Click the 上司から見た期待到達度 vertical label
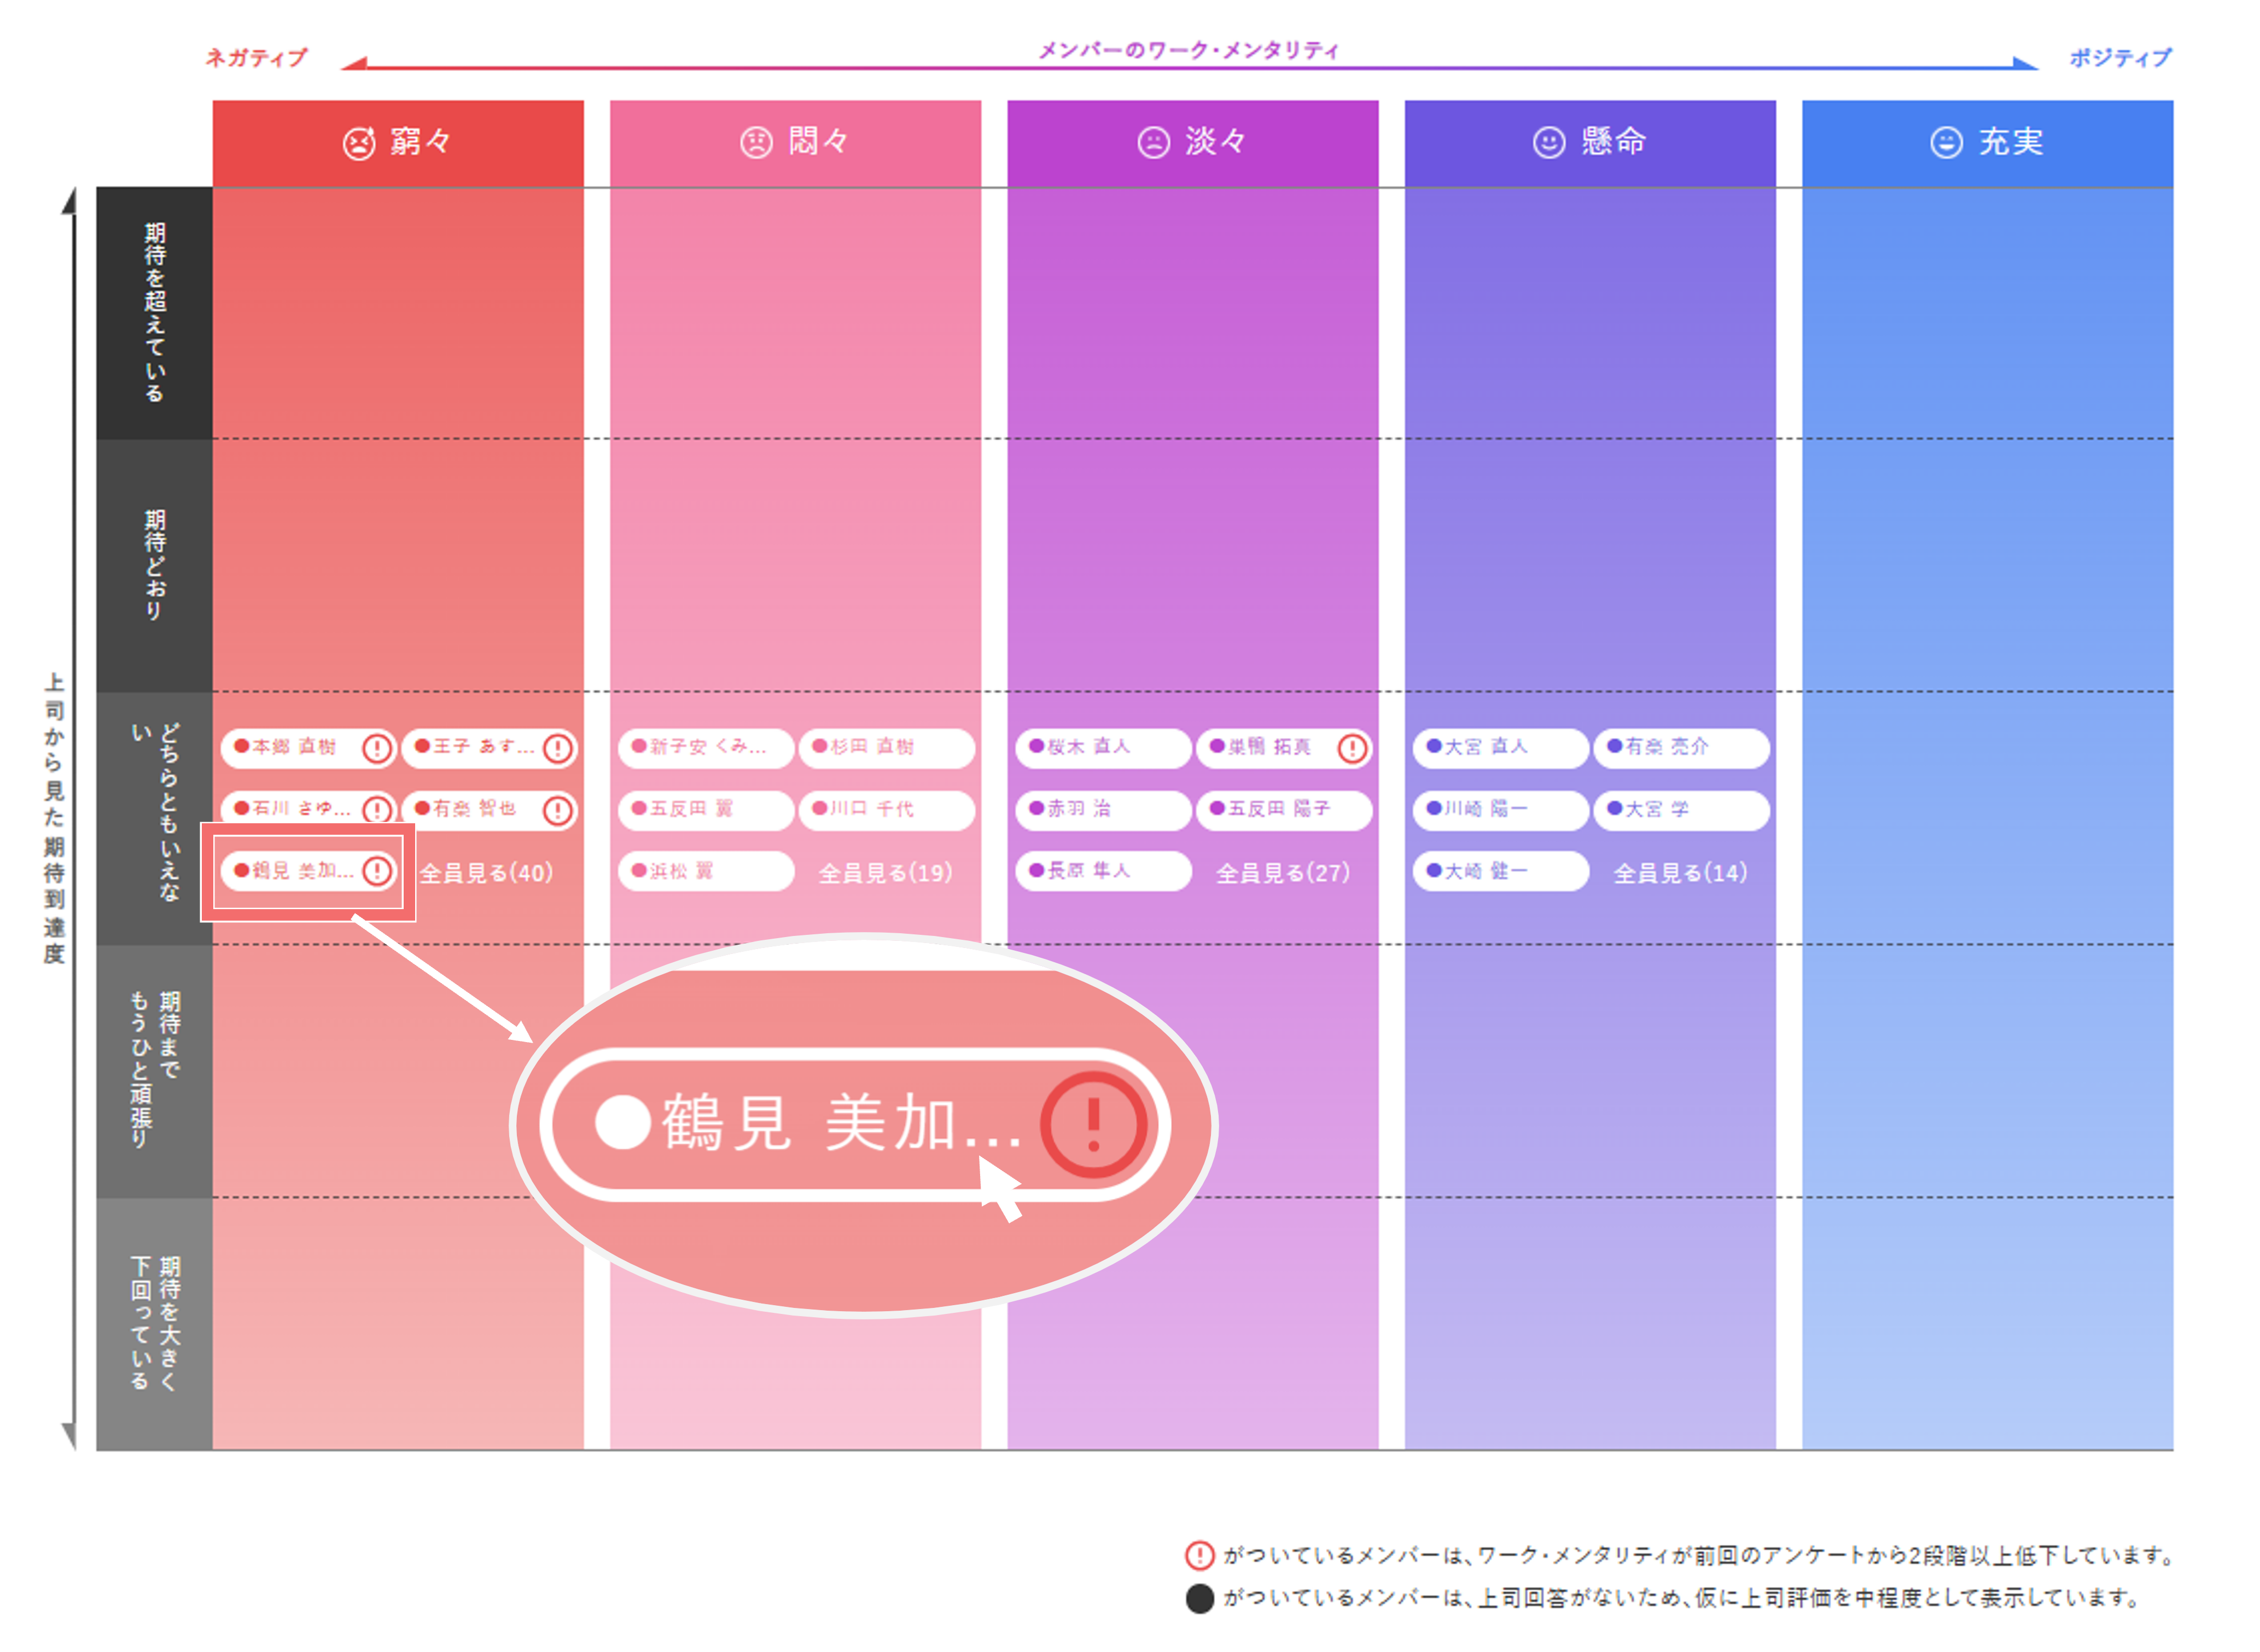The width and height of the screenshot is (2260, 1652). (x=54, y=818)
